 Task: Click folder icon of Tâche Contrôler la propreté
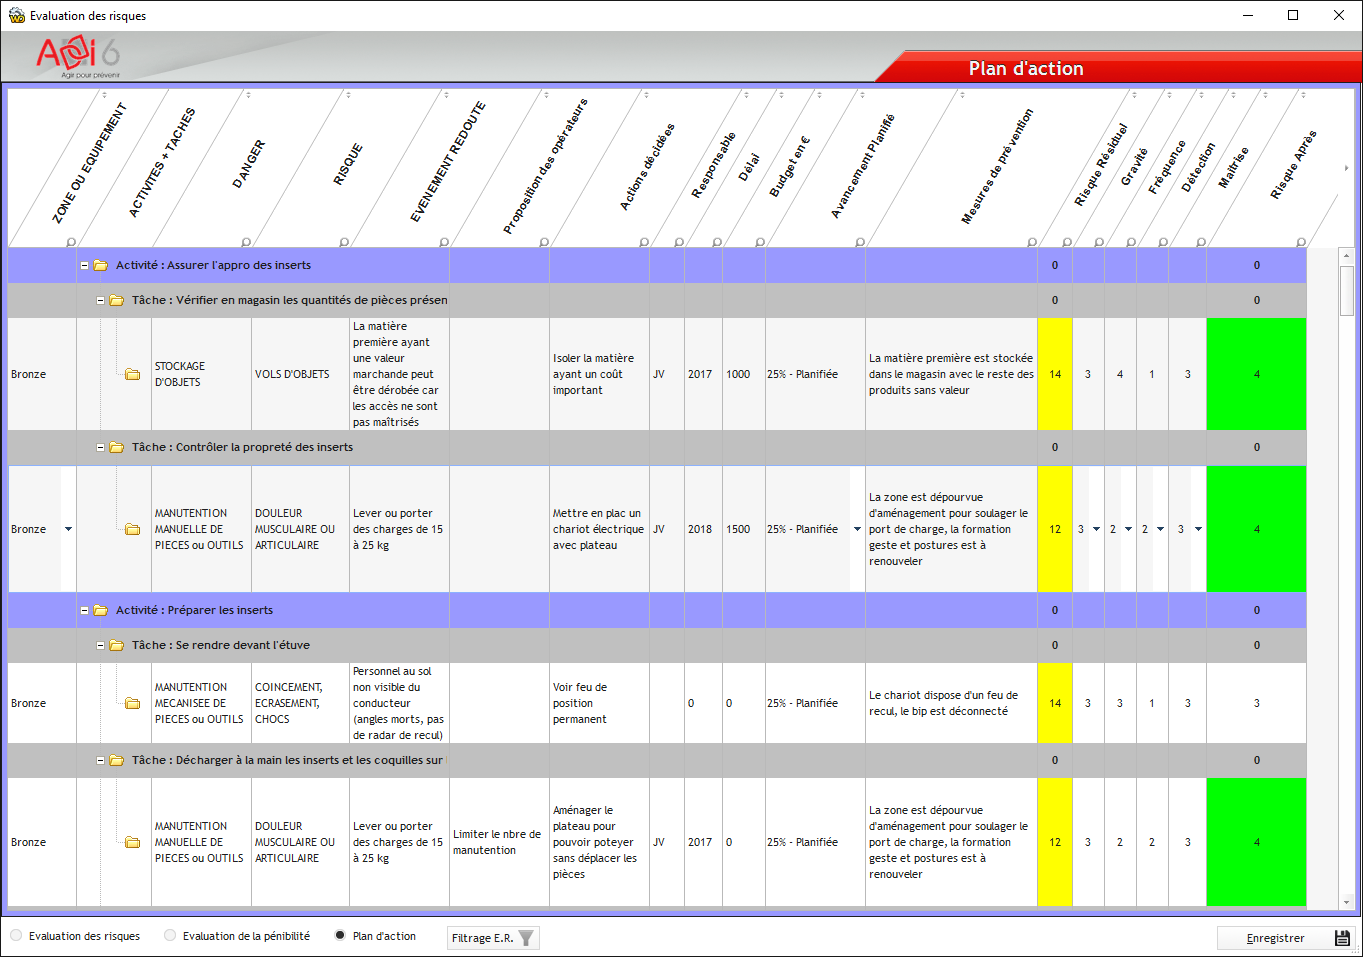(x=117, y=448)
